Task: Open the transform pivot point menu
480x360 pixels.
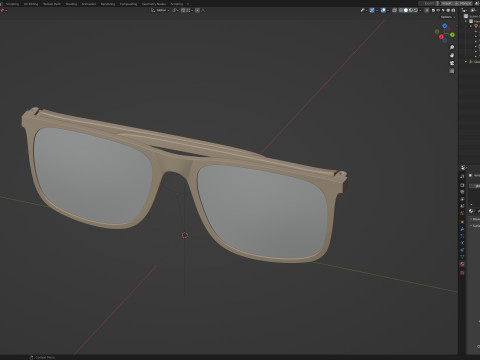Action: pos(176,10)
